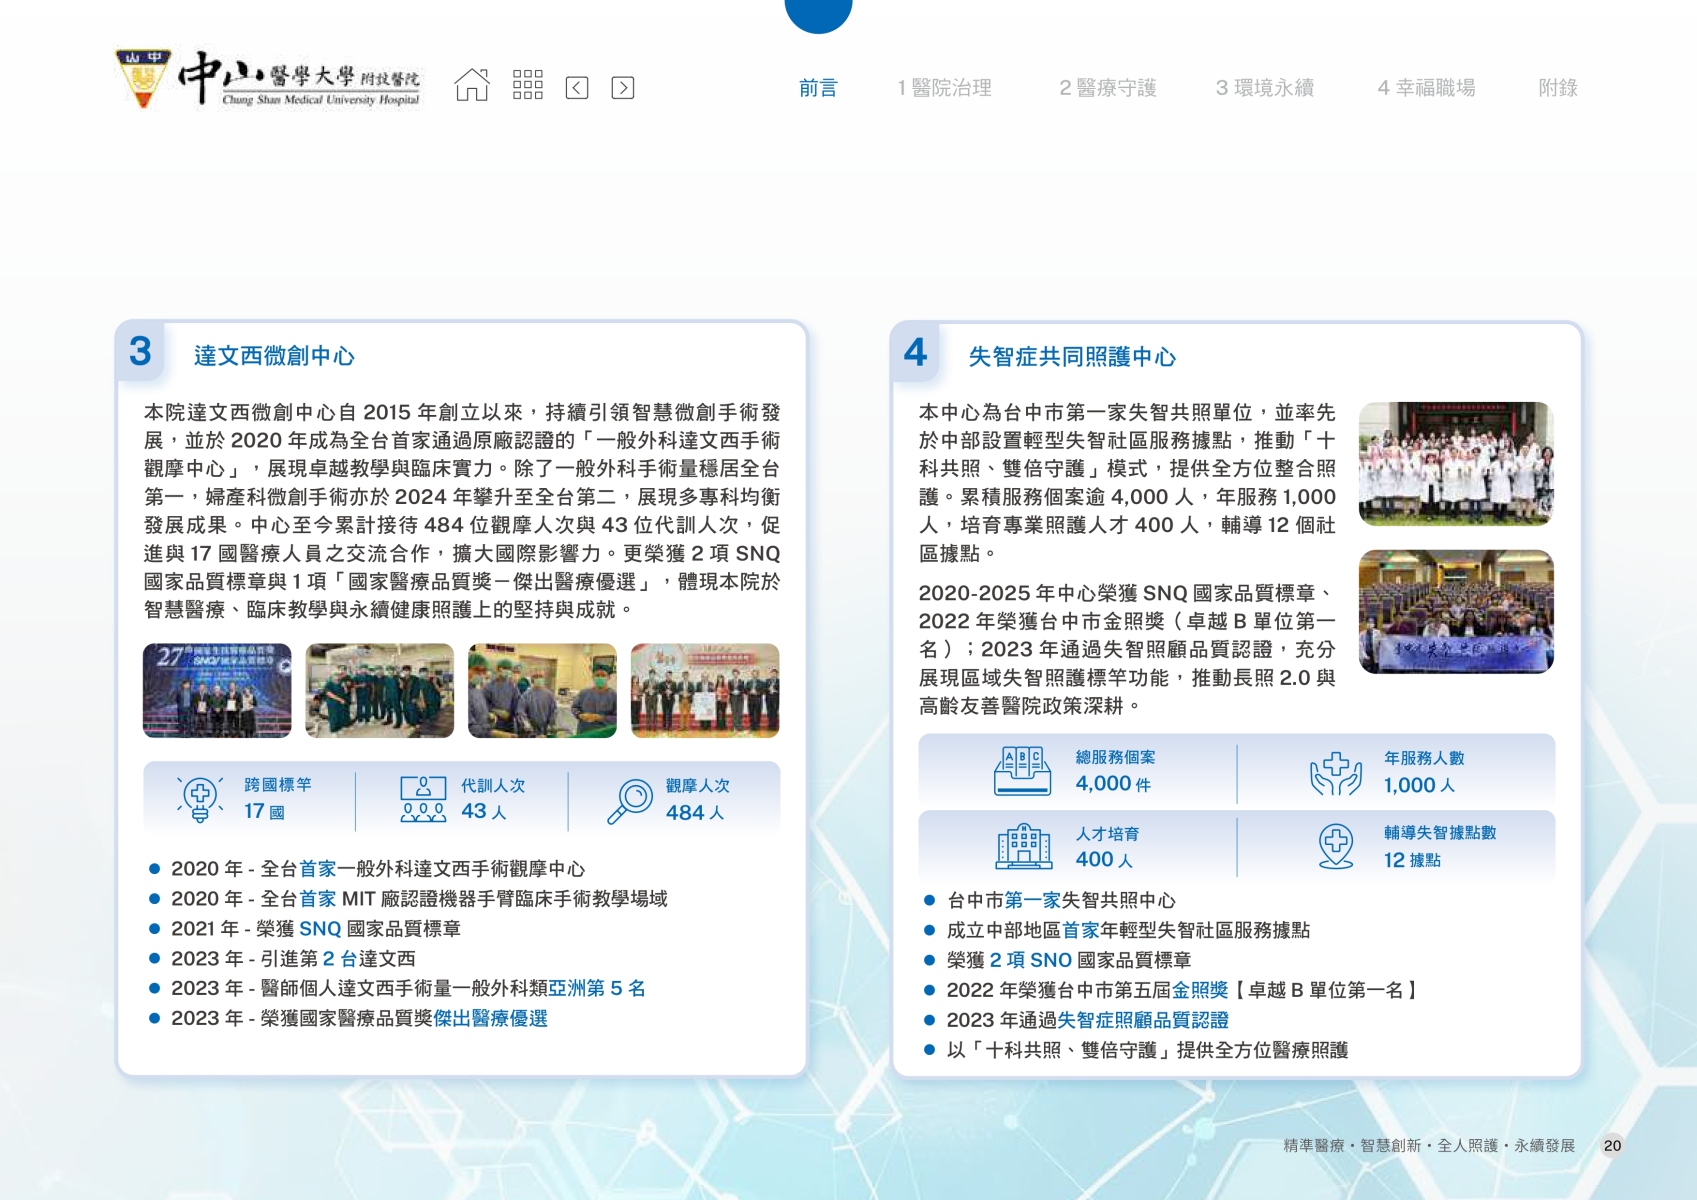View the dementia center group photo in white coats

1455,463
